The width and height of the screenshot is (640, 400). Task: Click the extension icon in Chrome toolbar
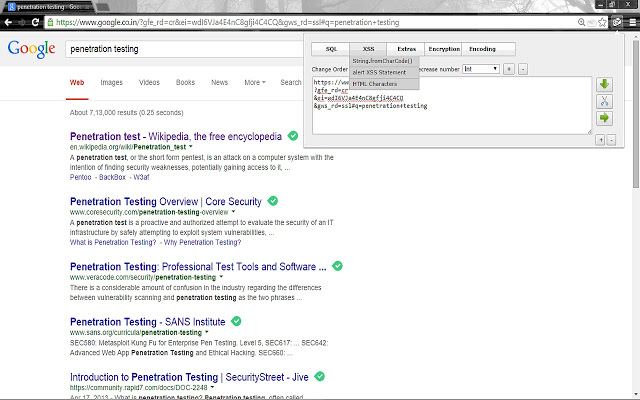pyautogui.click(x=617, y=22)
